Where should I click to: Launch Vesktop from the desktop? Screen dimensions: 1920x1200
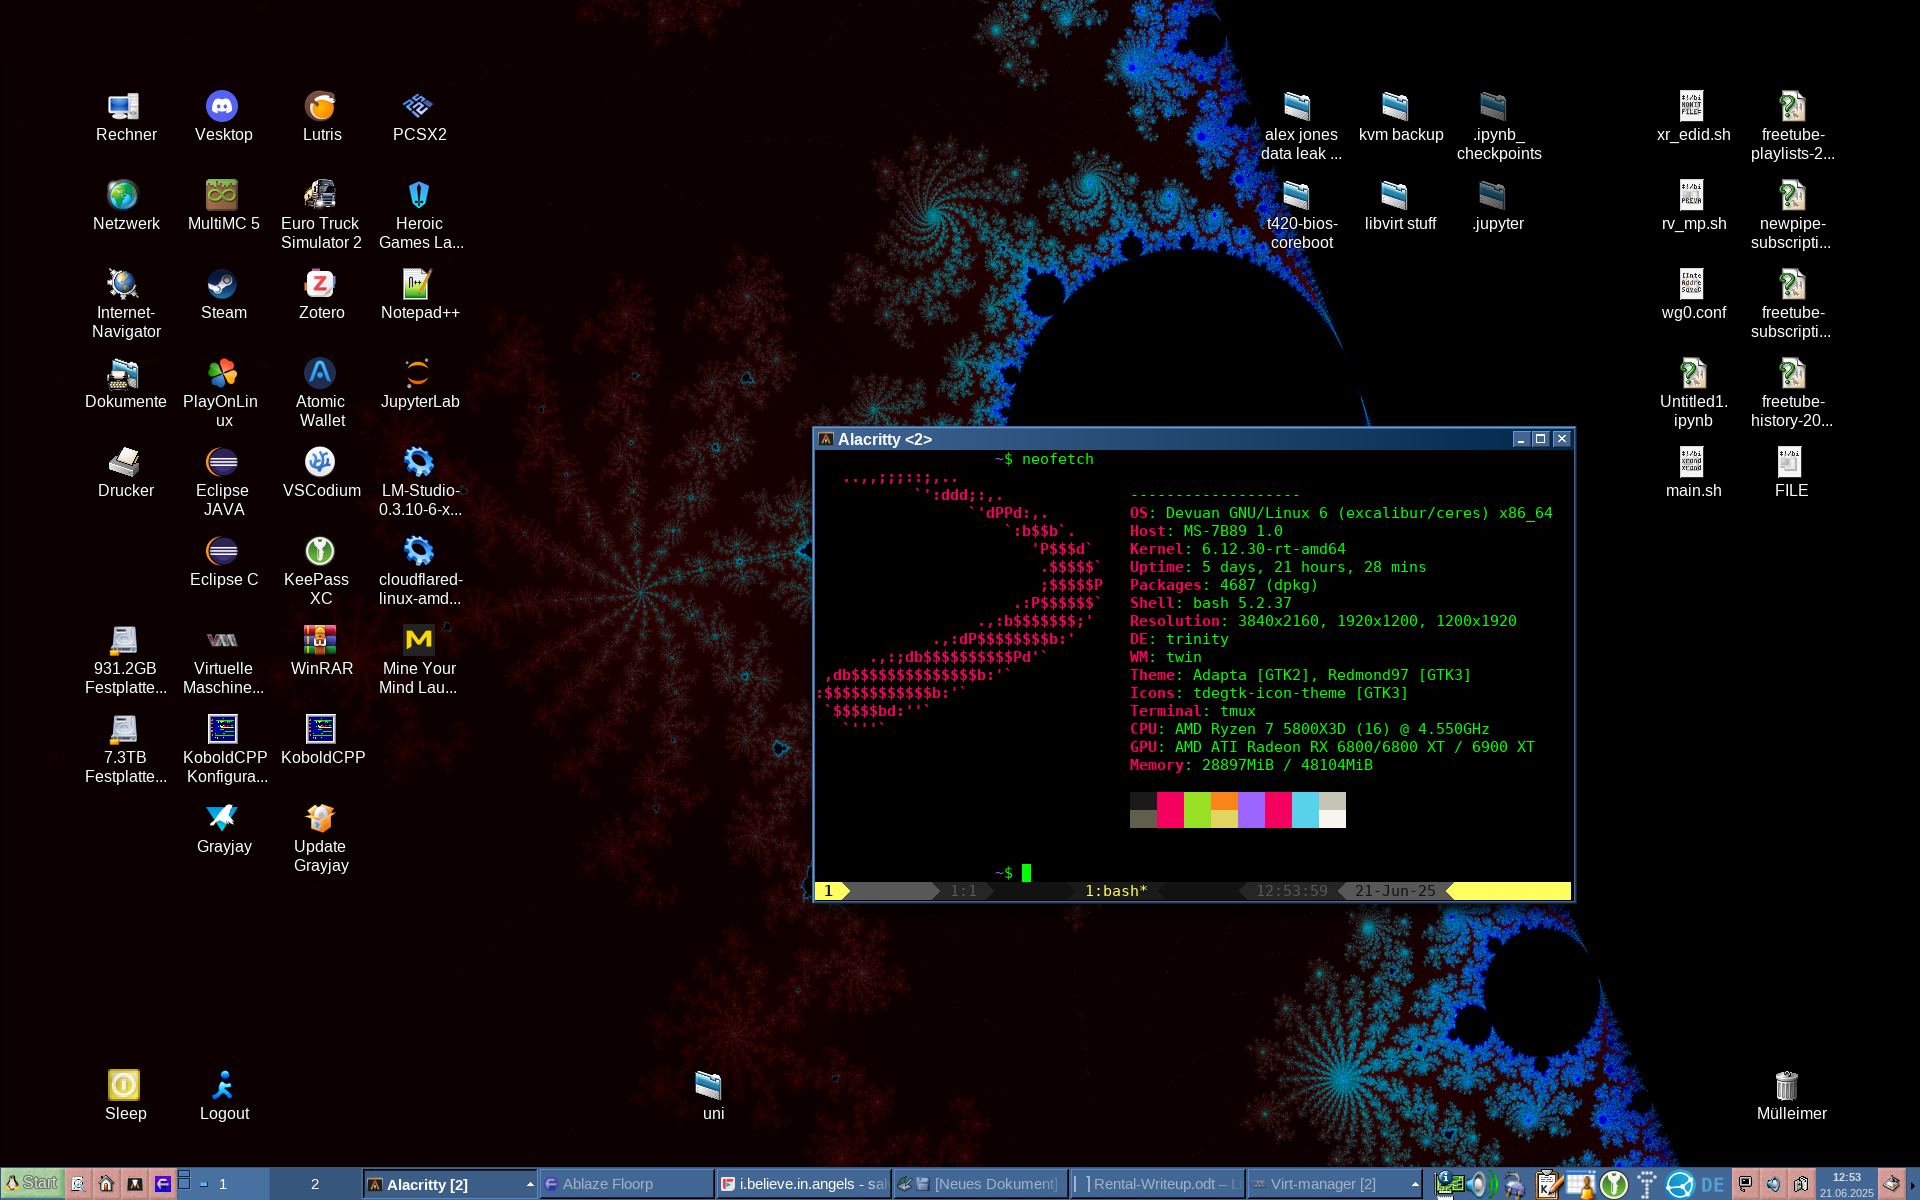pyautogui.click(x=223, y=117)
